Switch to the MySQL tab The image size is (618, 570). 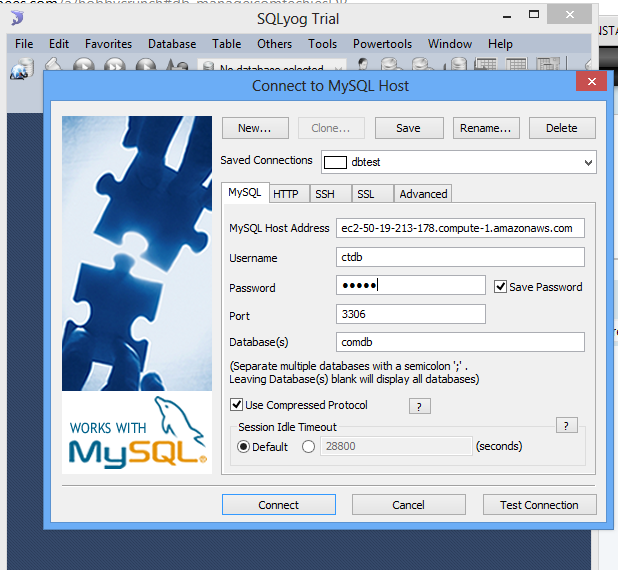click(x=245, y=192)
